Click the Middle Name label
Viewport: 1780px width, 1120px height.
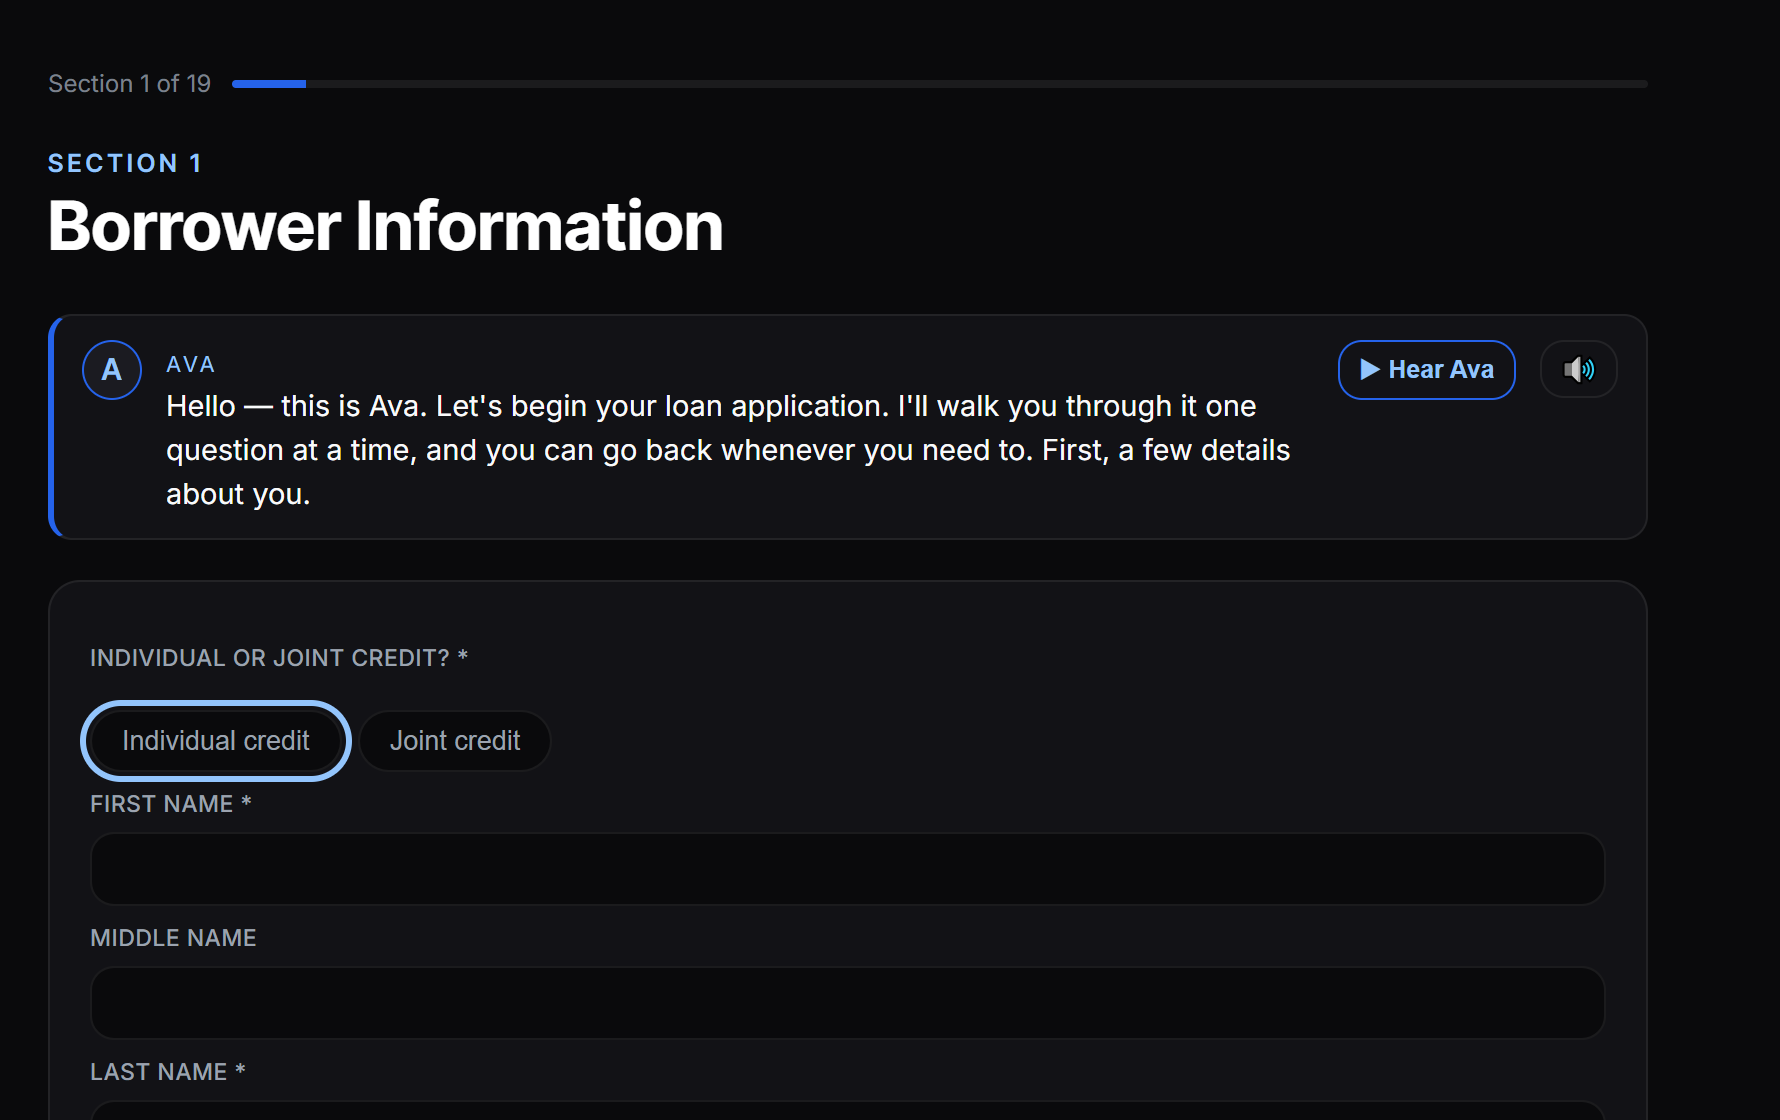pyautogui.click(x=173, y=938)
